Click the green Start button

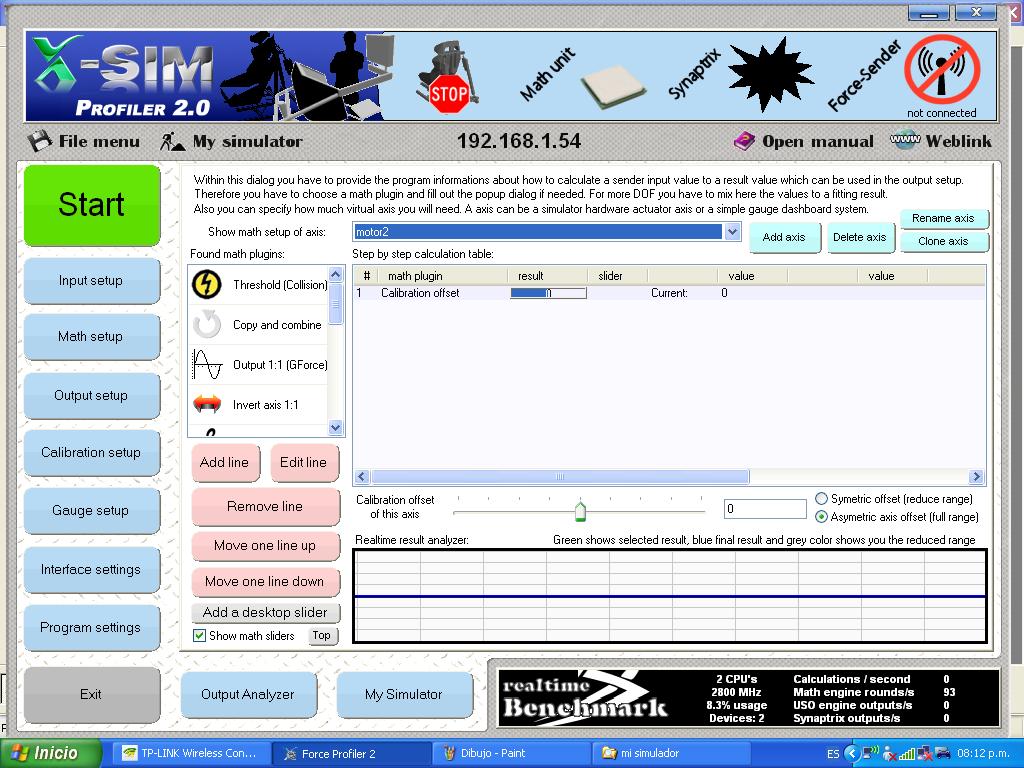(x=92, y=205)
